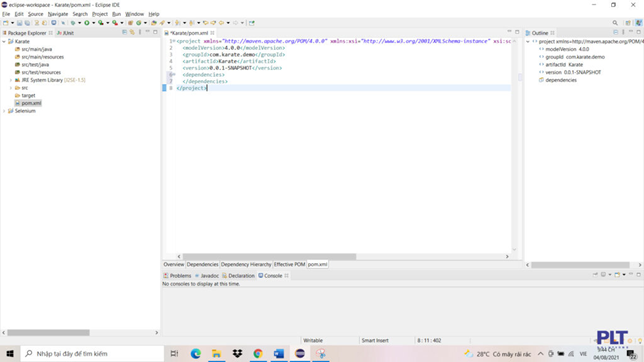This screenshot has height=362, width=644.
Task: Expand the JRE System Library node
Action: point(11,80)
